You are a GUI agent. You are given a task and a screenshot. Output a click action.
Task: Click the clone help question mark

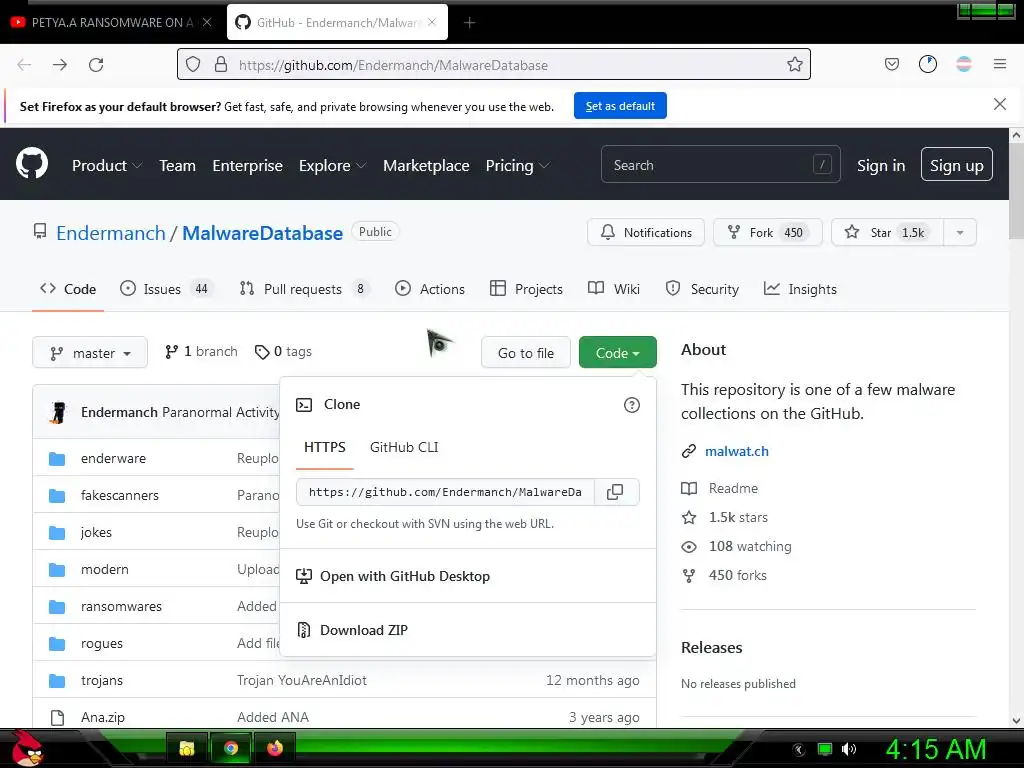coord(632,405)
